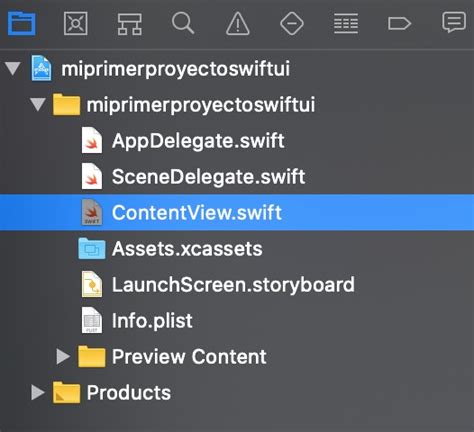Show the Report navigator speech bubble icon

pyautogui.click(x=454, y=22)
